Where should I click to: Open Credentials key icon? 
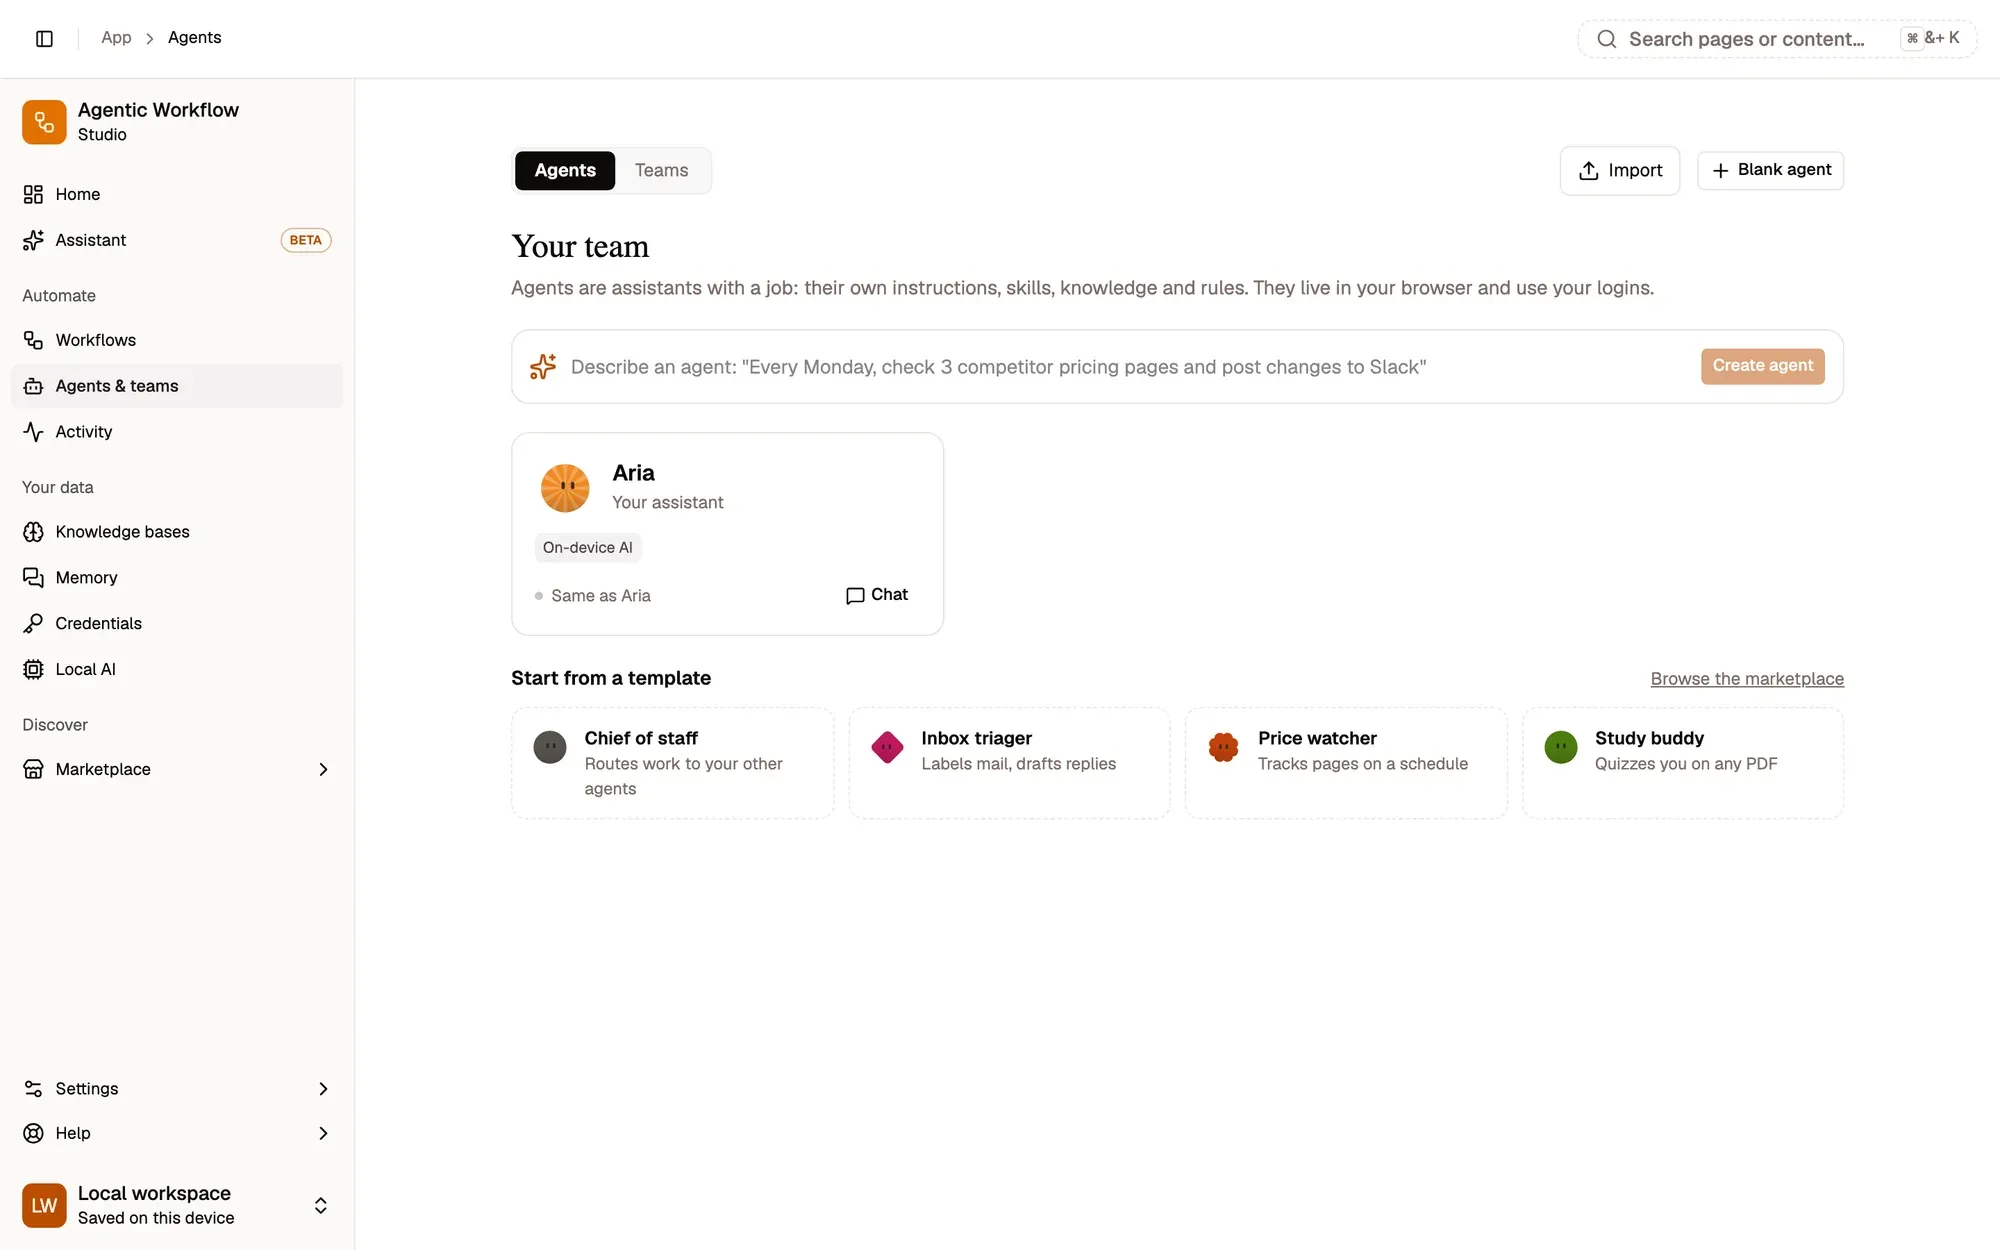[x=33, y=624]
